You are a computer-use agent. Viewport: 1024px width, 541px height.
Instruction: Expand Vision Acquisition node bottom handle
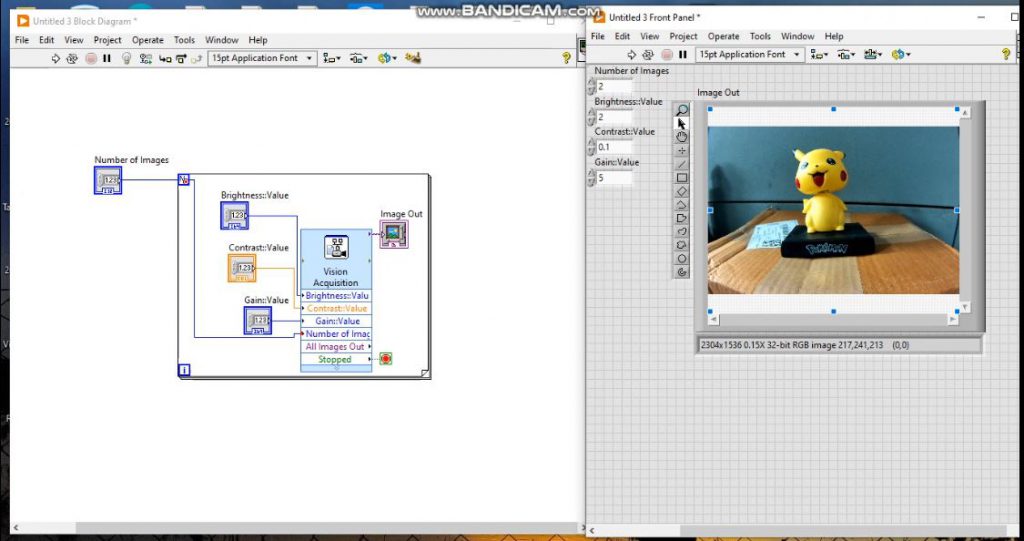pos(336,369)
